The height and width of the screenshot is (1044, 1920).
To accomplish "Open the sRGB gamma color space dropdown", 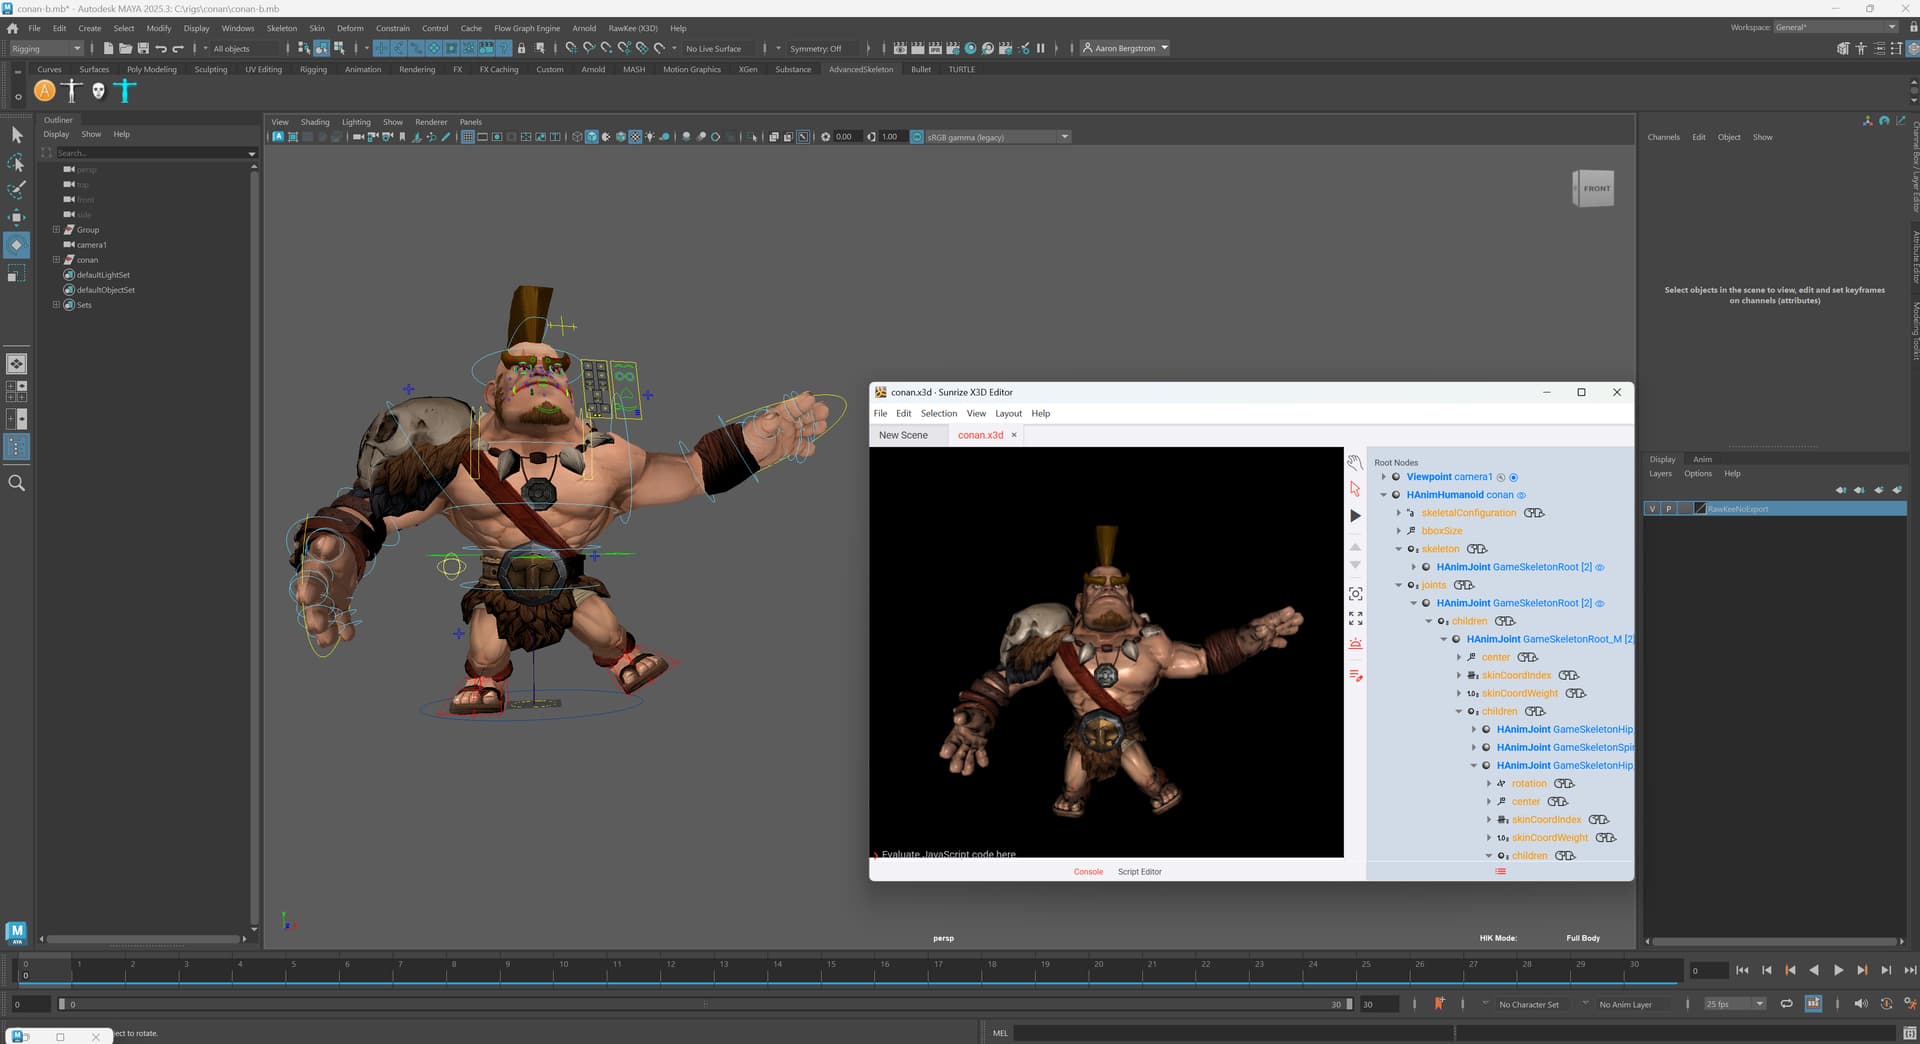I will pos(998,137).
